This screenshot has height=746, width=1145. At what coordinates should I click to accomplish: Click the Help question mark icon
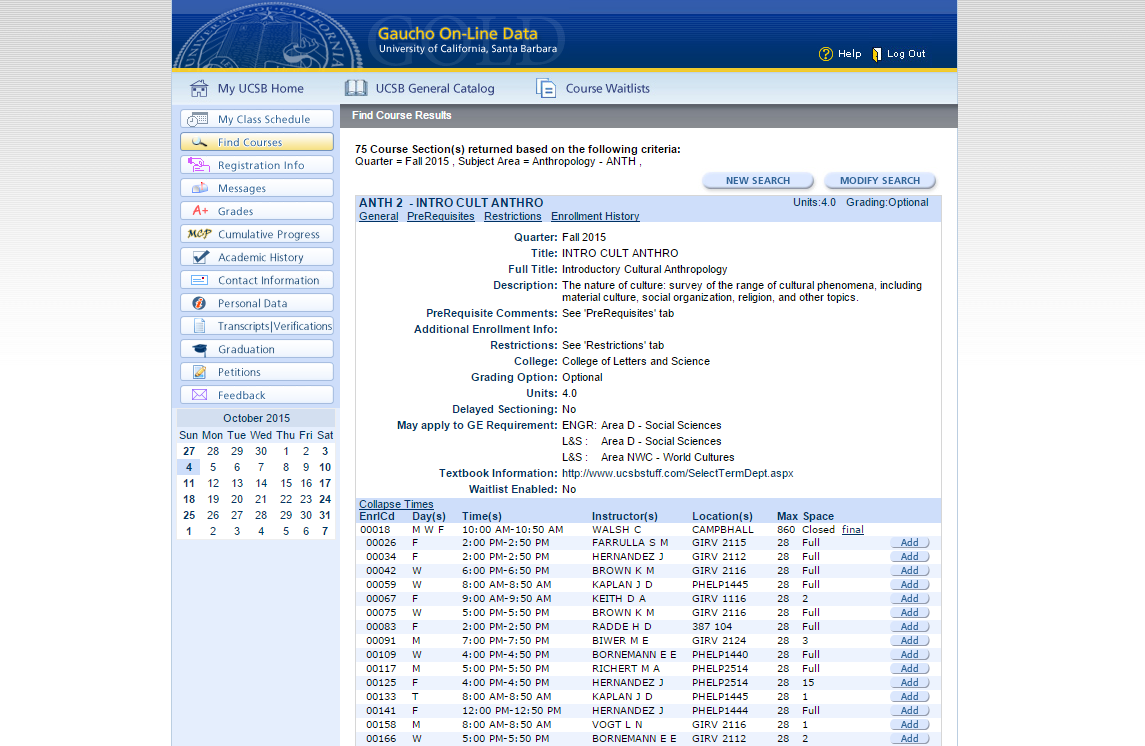pyautogui.click(x=825, y=54)
